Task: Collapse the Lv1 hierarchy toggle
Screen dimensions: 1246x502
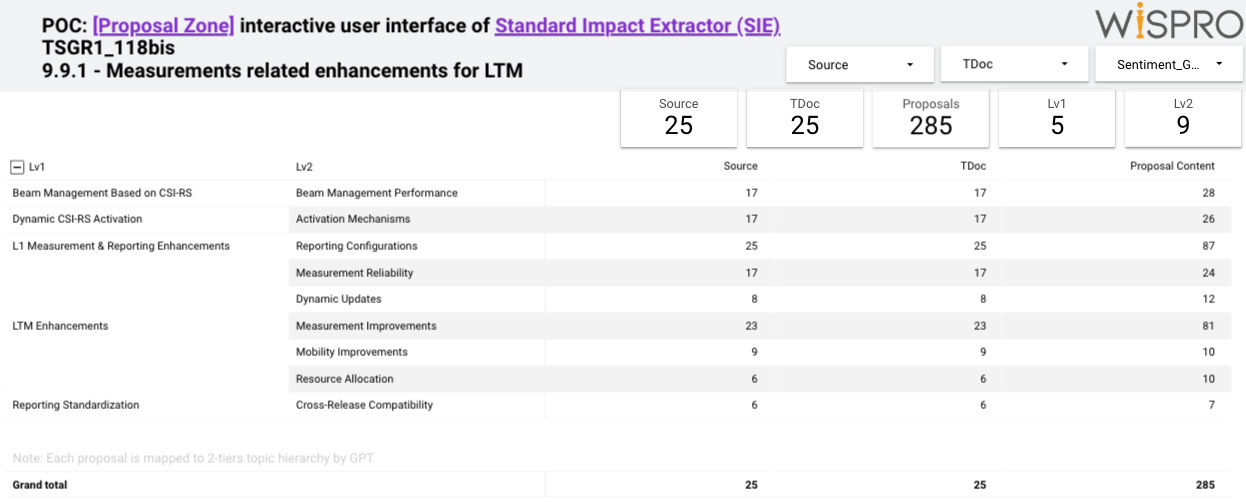Action: click(x=17, y=167)
